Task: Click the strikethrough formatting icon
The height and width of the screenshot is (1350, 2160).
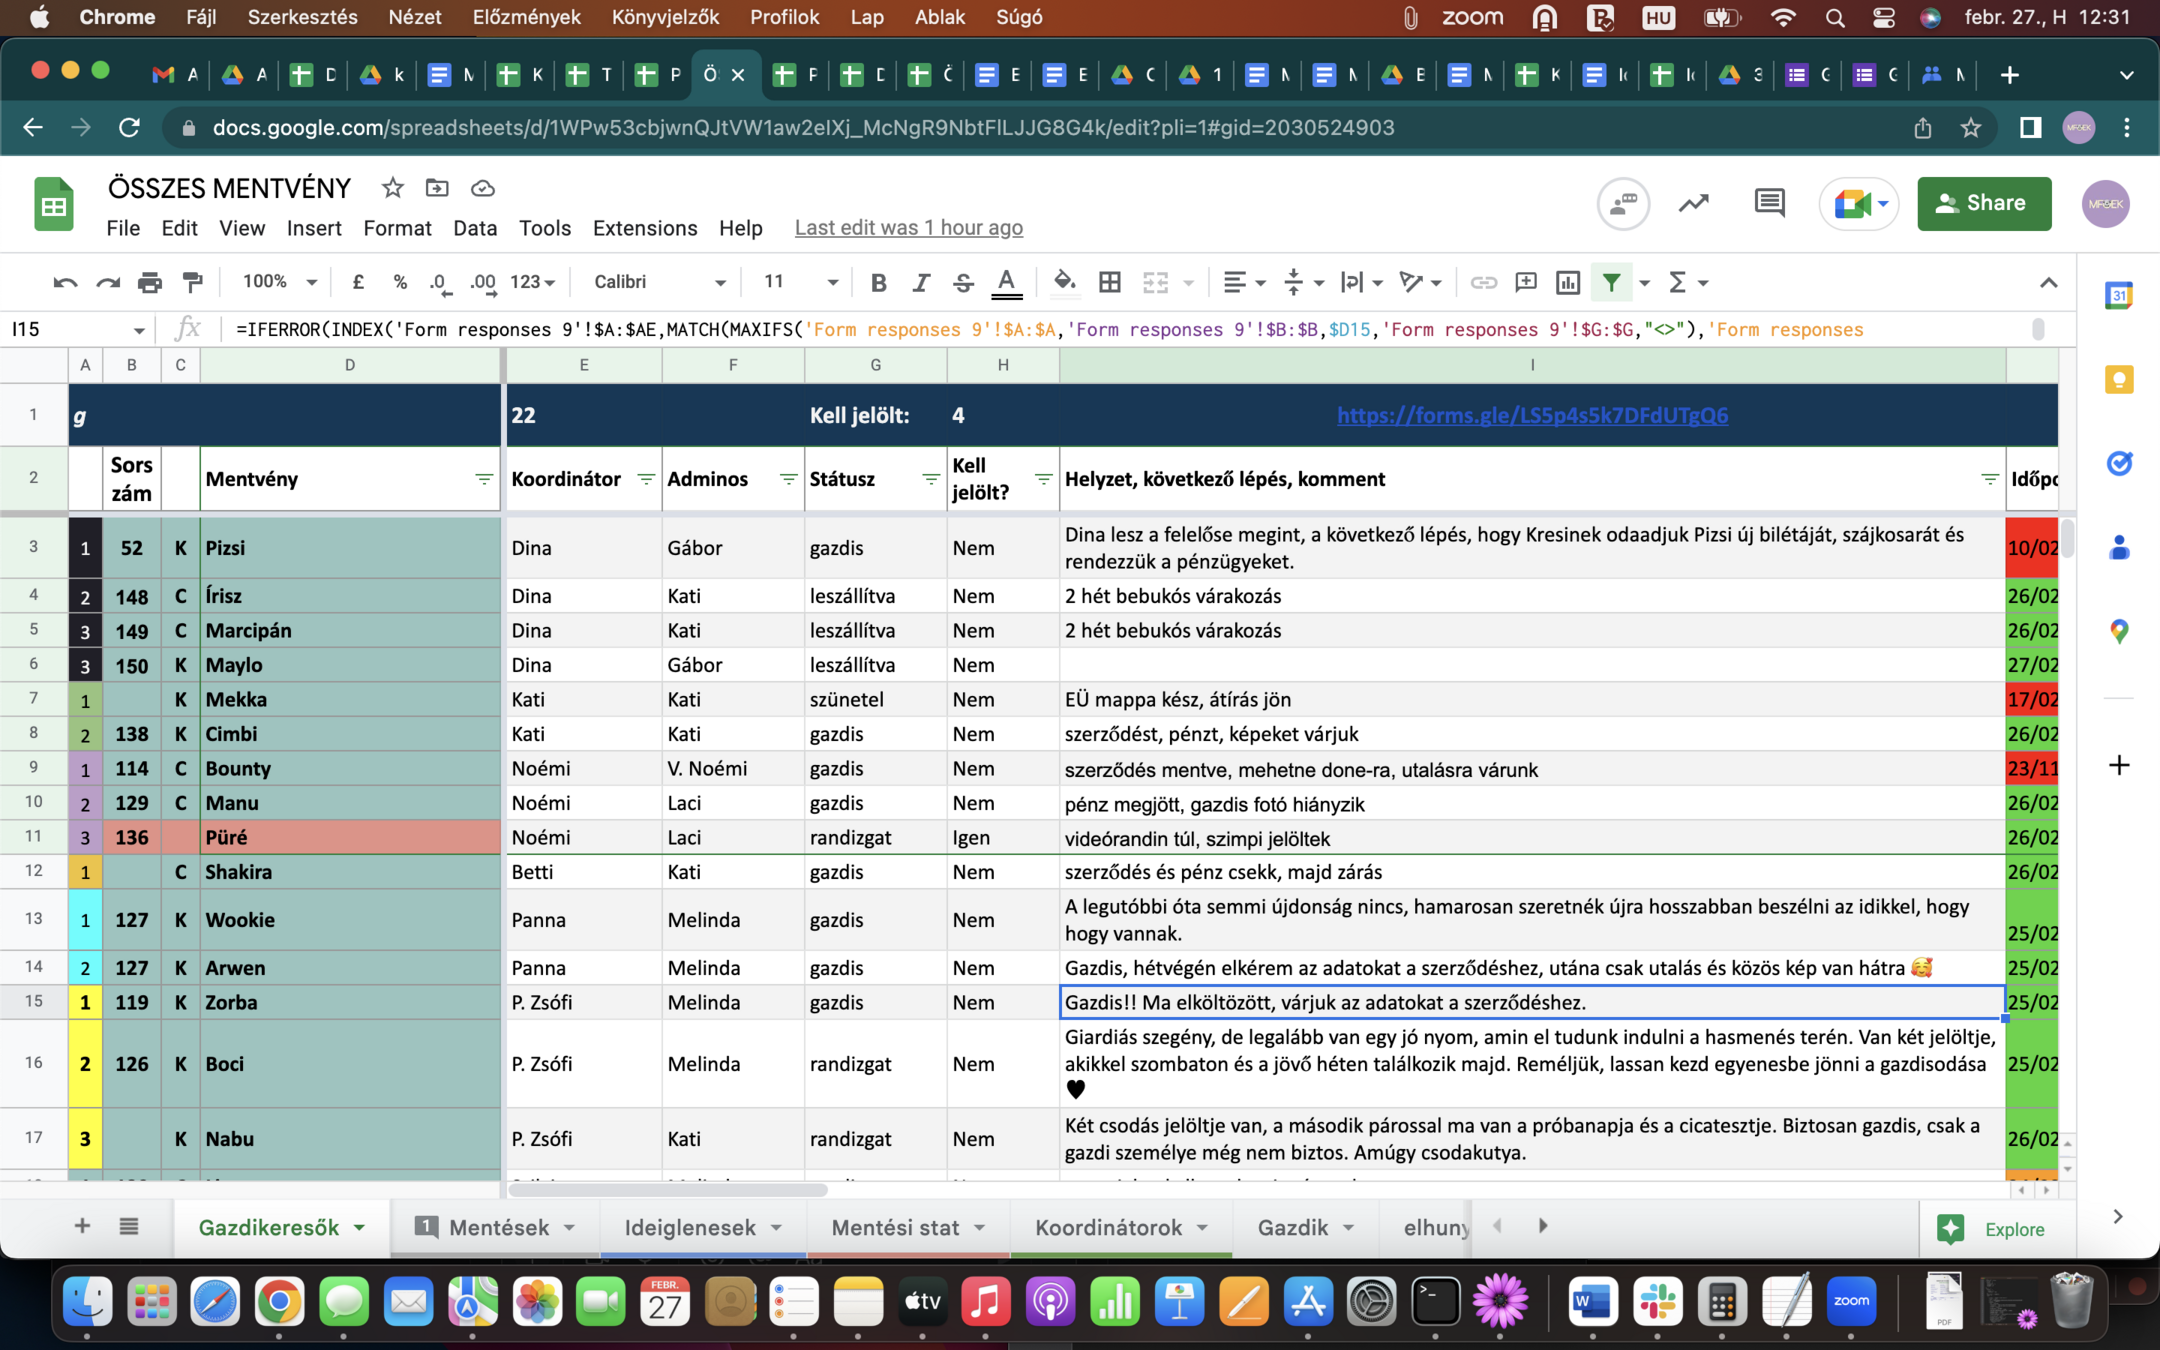Action: point(962,283)
